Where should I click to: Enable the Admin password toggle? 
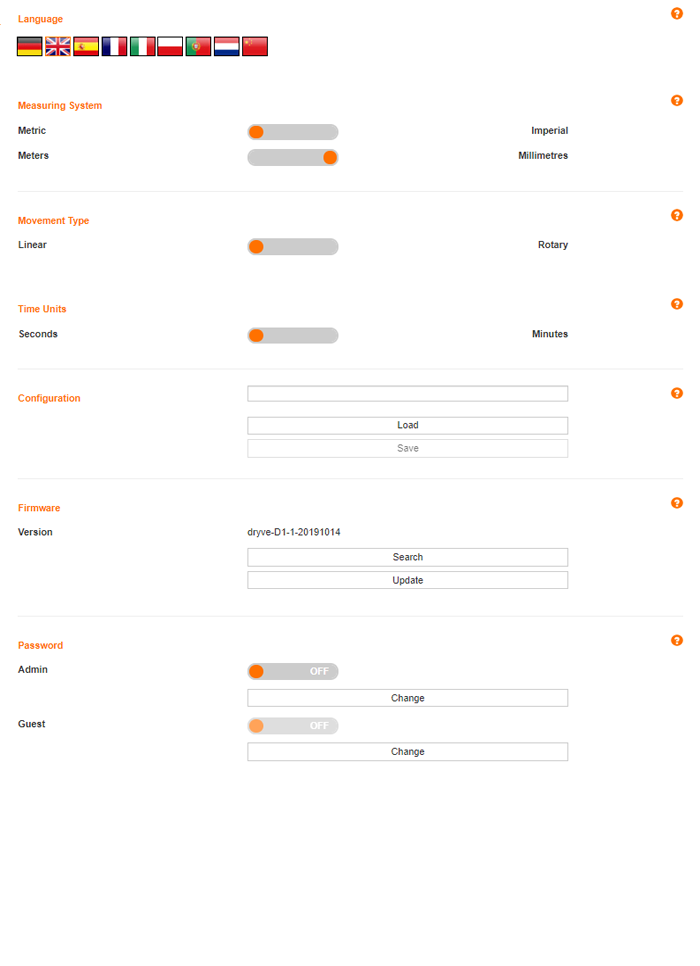coord(293,671)
